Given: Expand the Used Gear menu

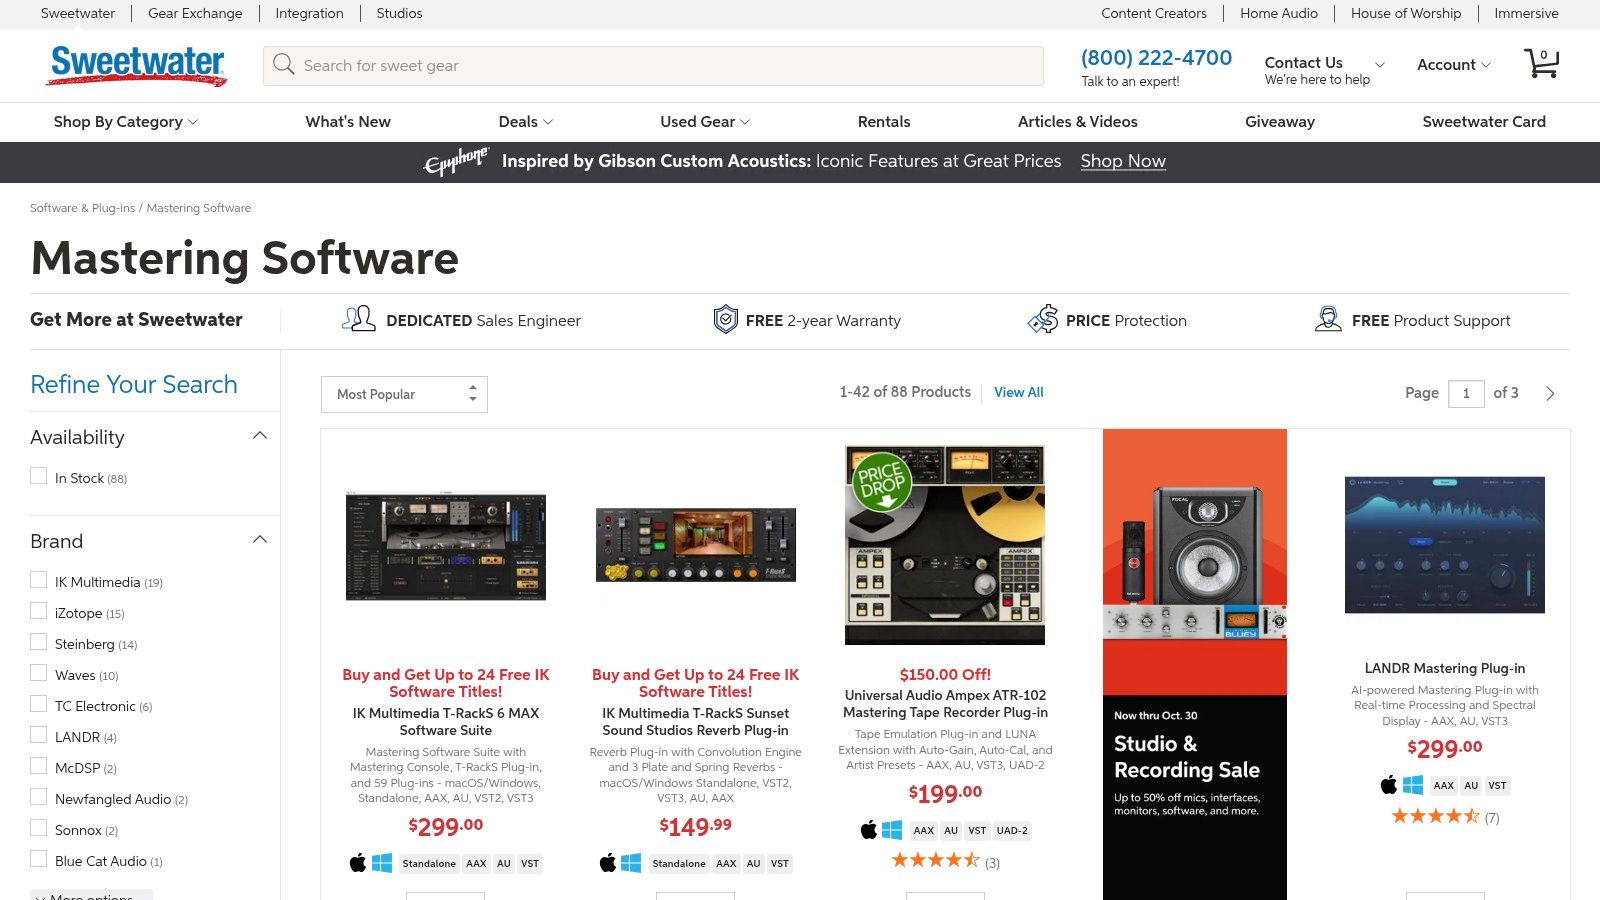Looking at the screenshot, I should point(705,122).
